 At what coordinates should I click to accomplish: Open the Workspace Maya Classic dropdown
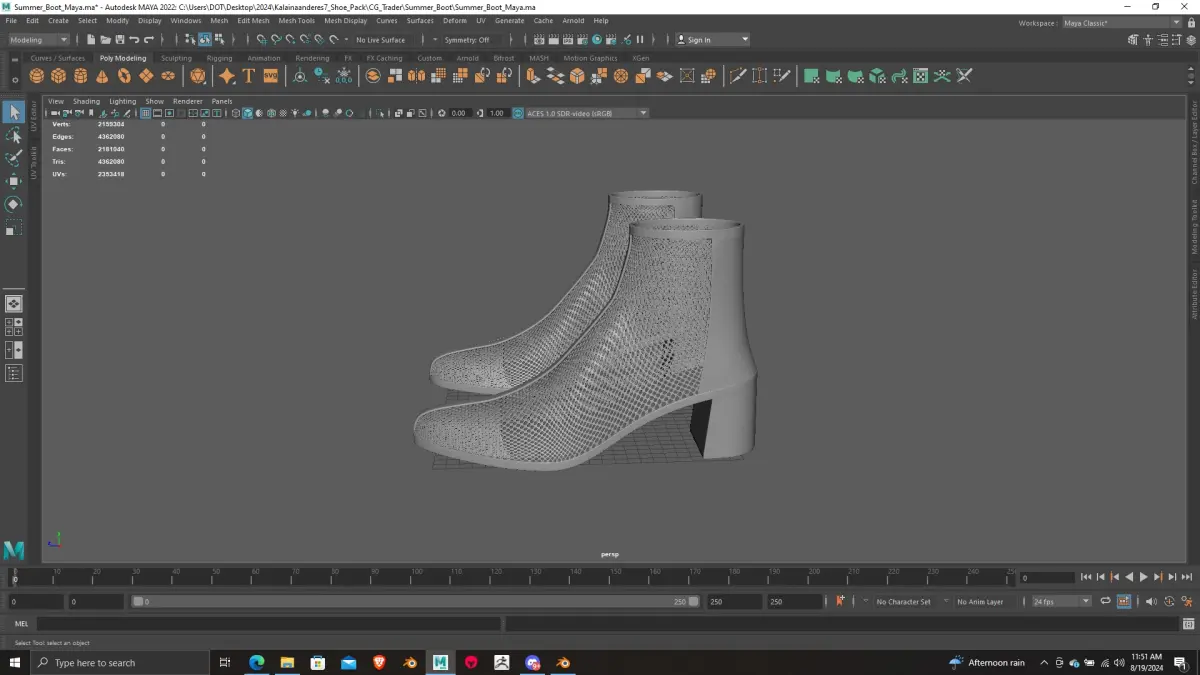pyautogui.click(x=1119, y=22)
